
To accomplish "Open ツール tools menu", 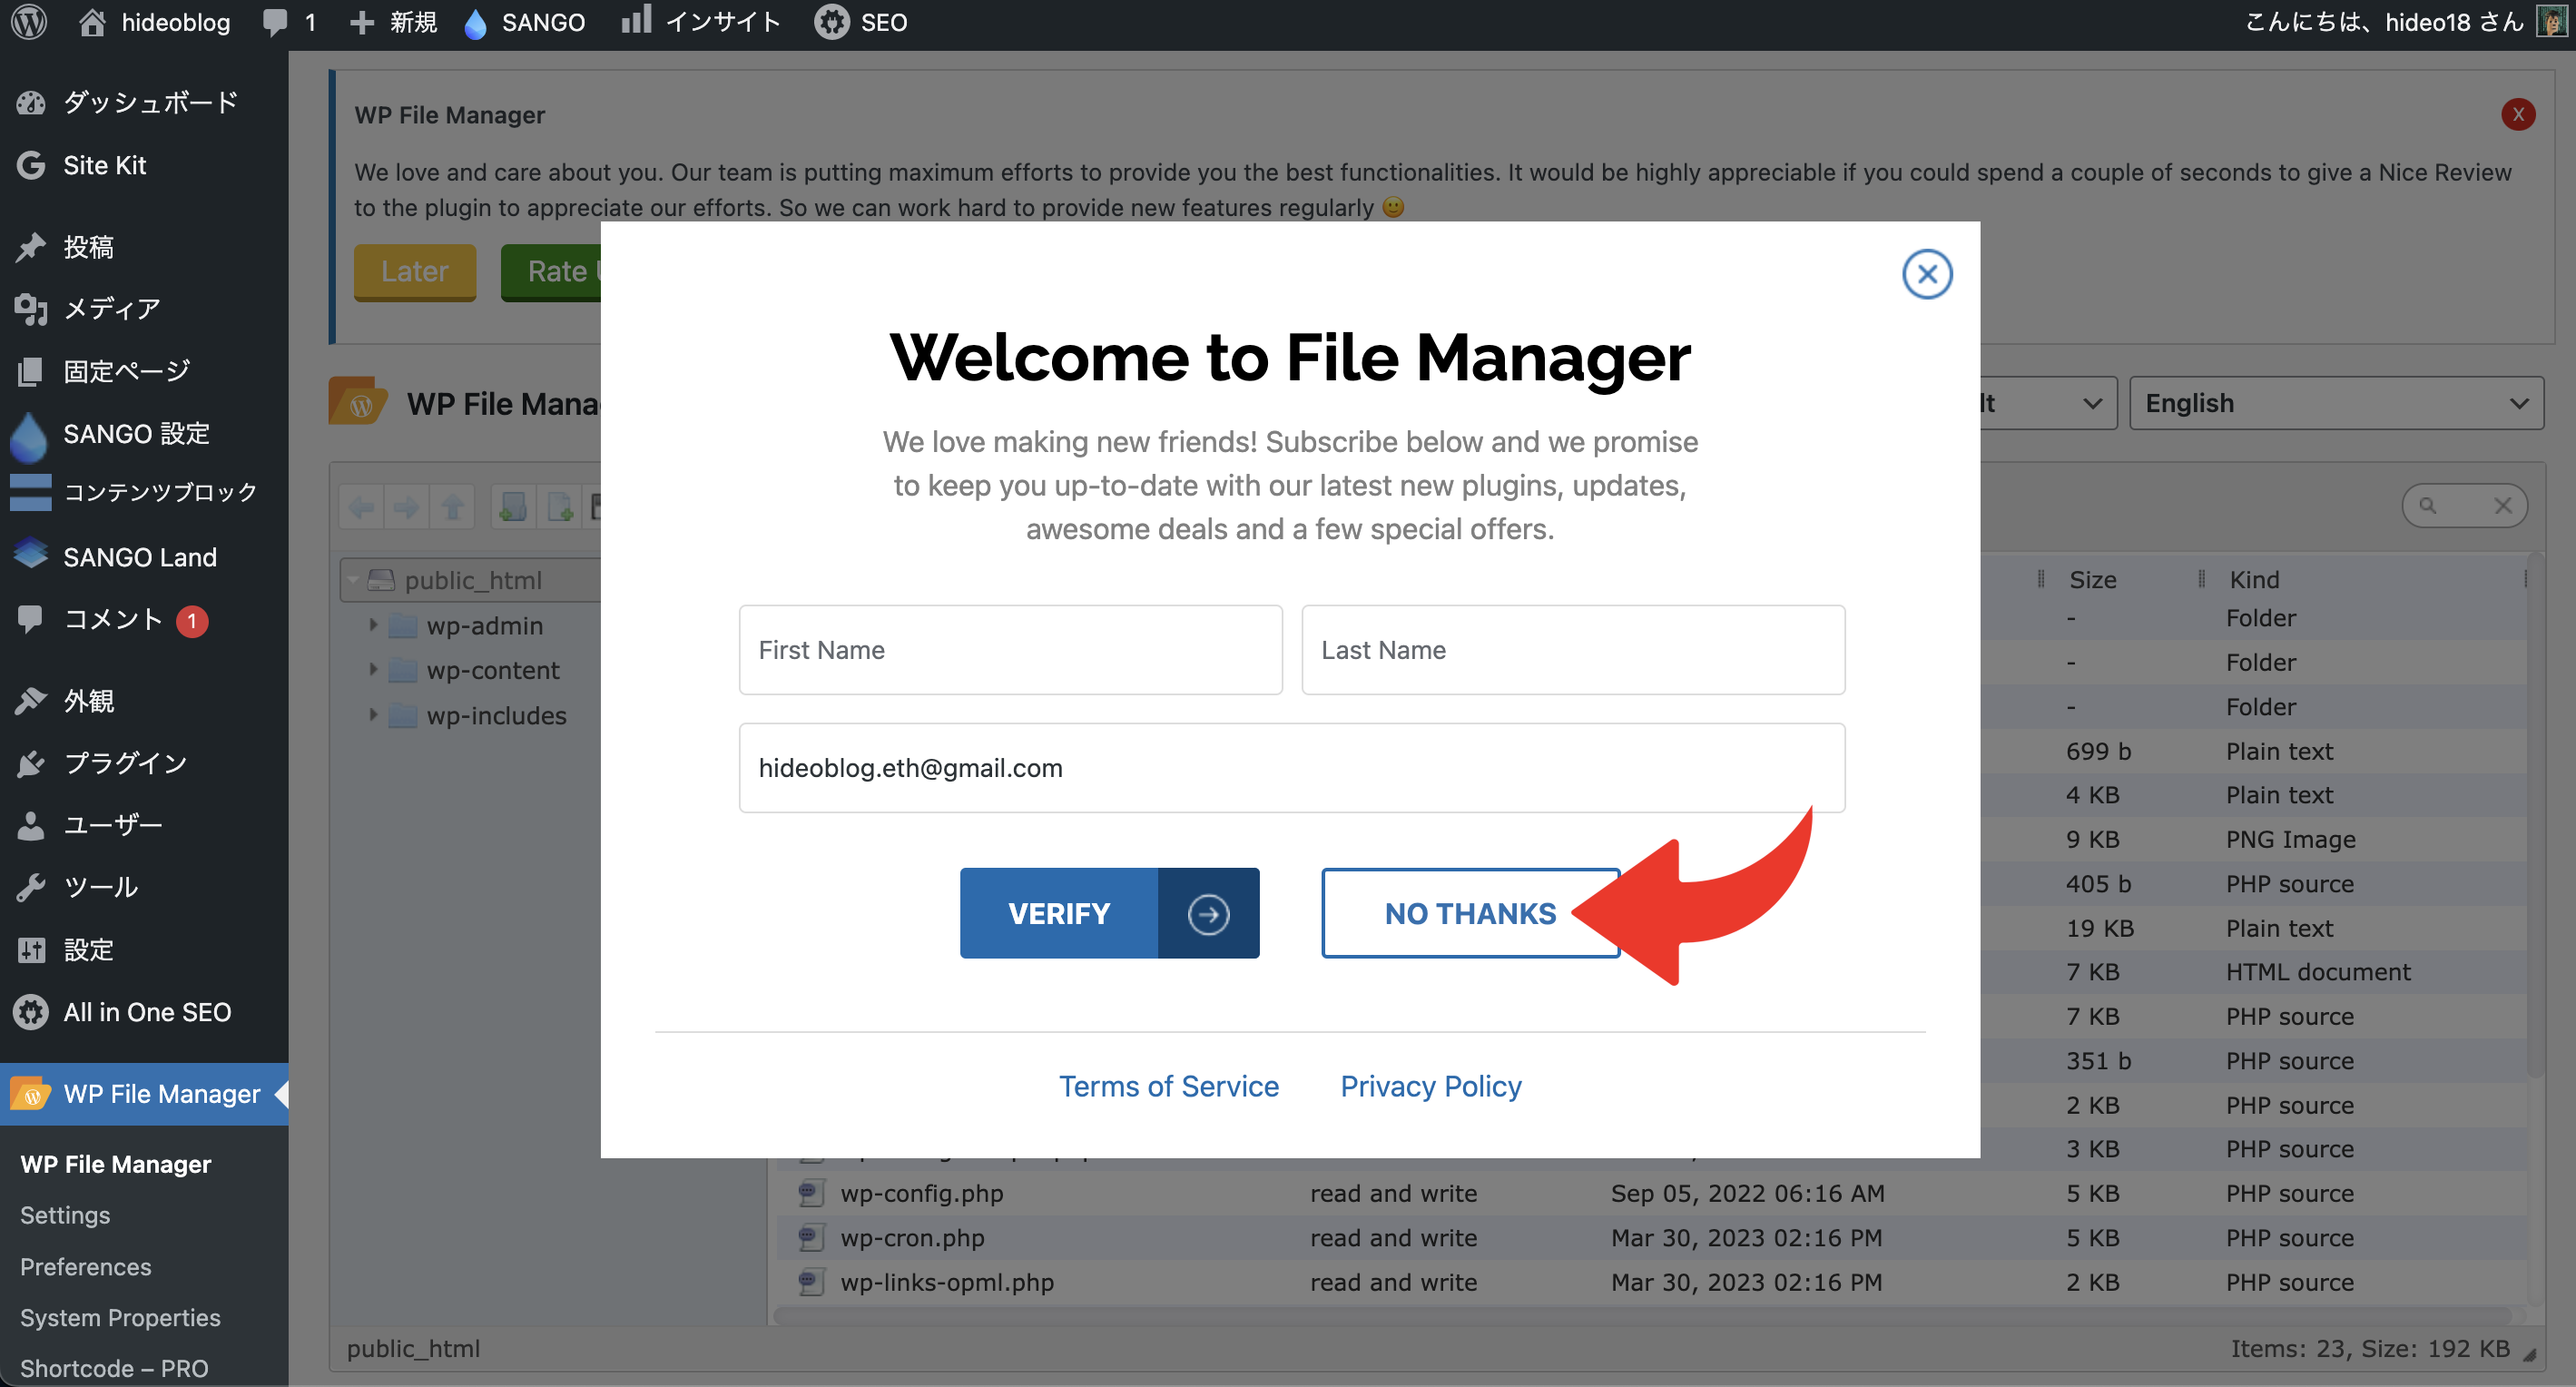I will (x=144, y=887).
